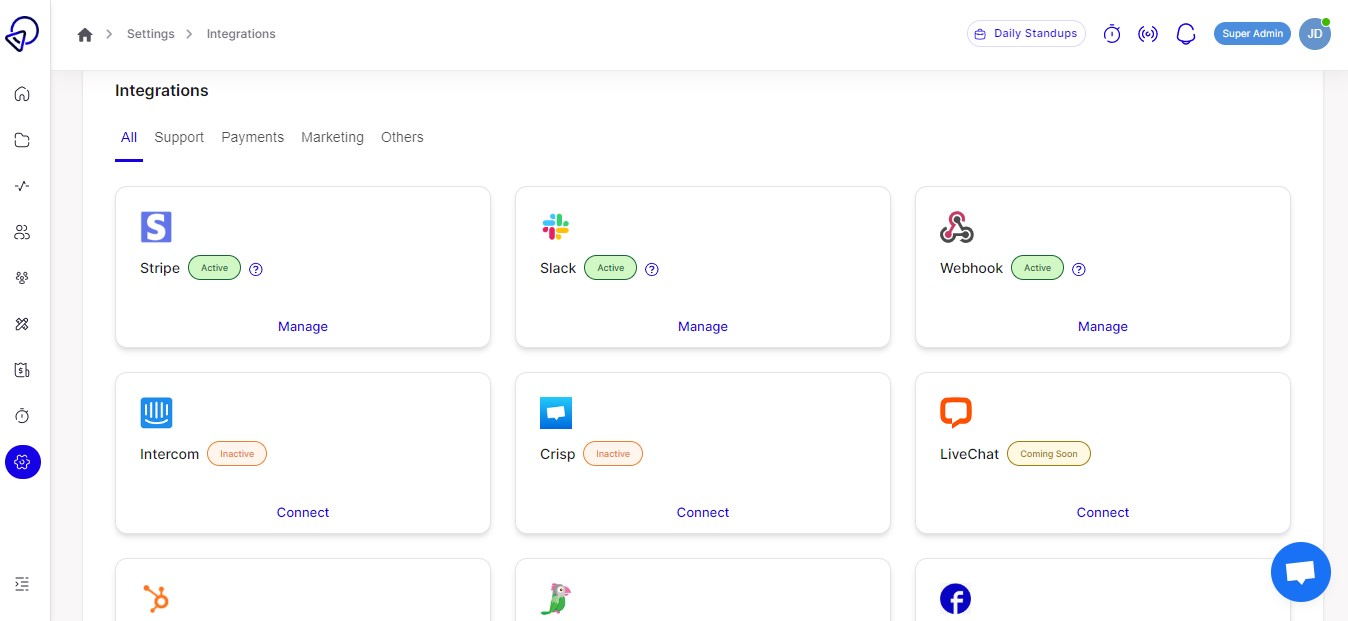Open the Daily Standups button
Viewport: 1348px width, 621px height.
[x=1026, y=33]
